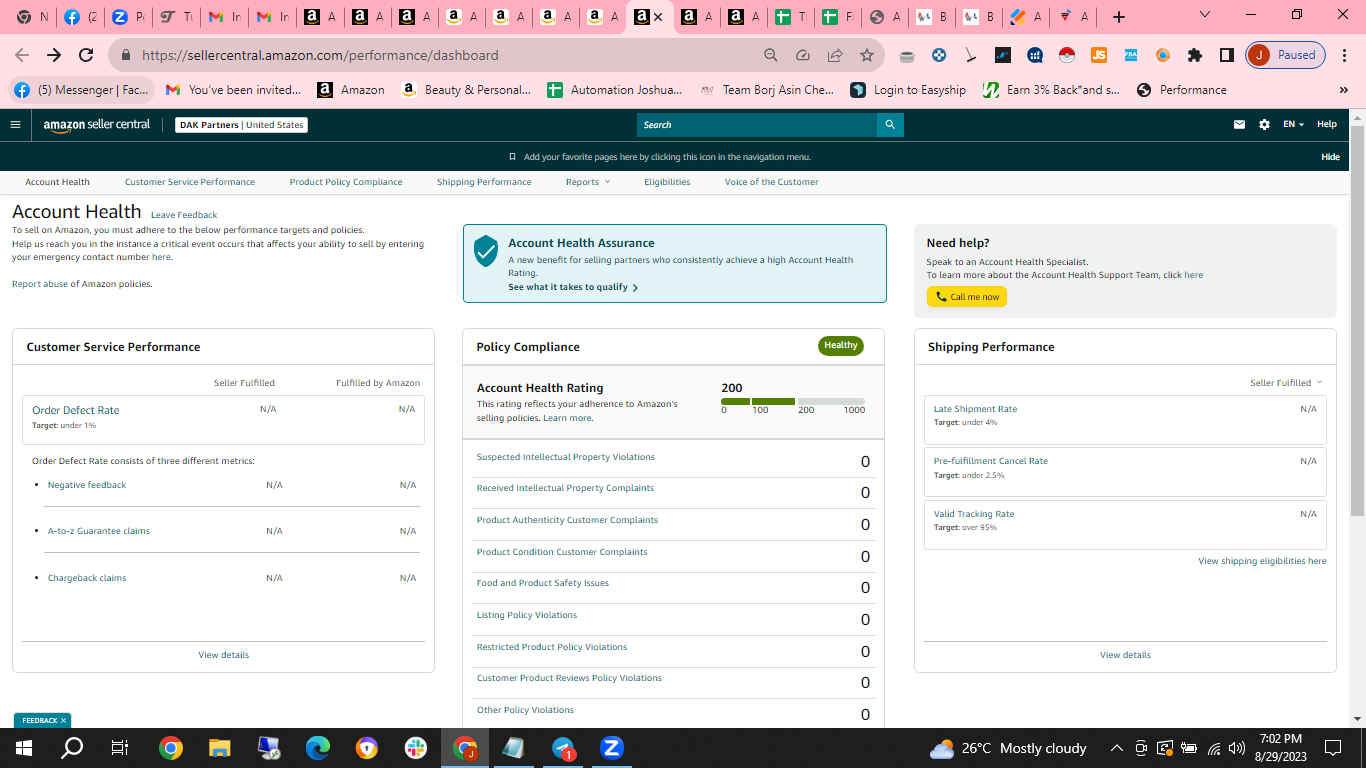1366x768 pixels.
Task: Click the Amazon Seller Central logo
Action: tap(97, 125)
